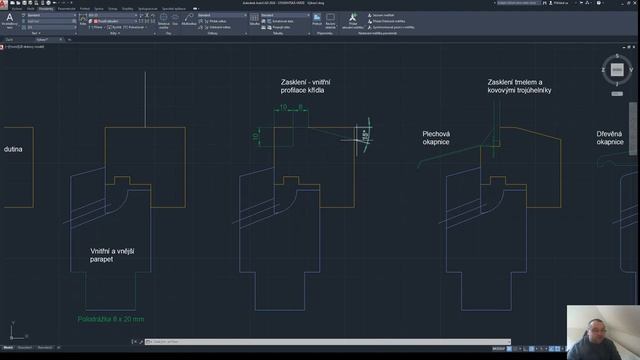
Task: Open the WCS dropdown below the ViewCube
Action: click(x=617, y=94)
